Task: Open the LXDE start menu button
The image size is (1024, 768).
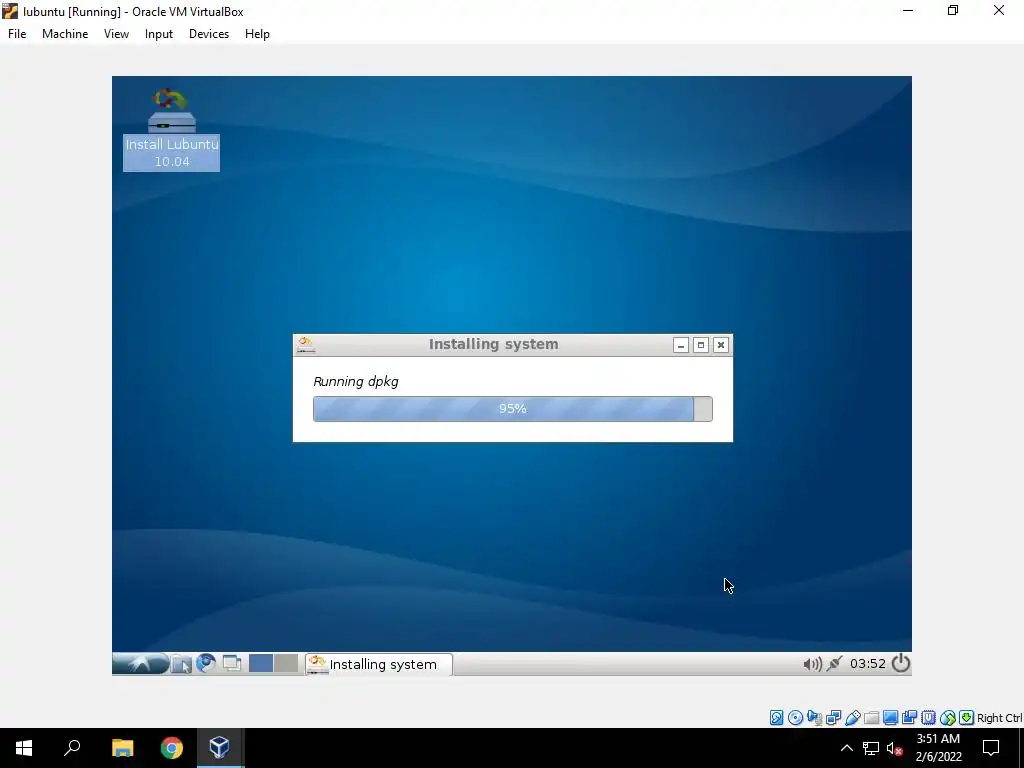Action: [140, 664]
